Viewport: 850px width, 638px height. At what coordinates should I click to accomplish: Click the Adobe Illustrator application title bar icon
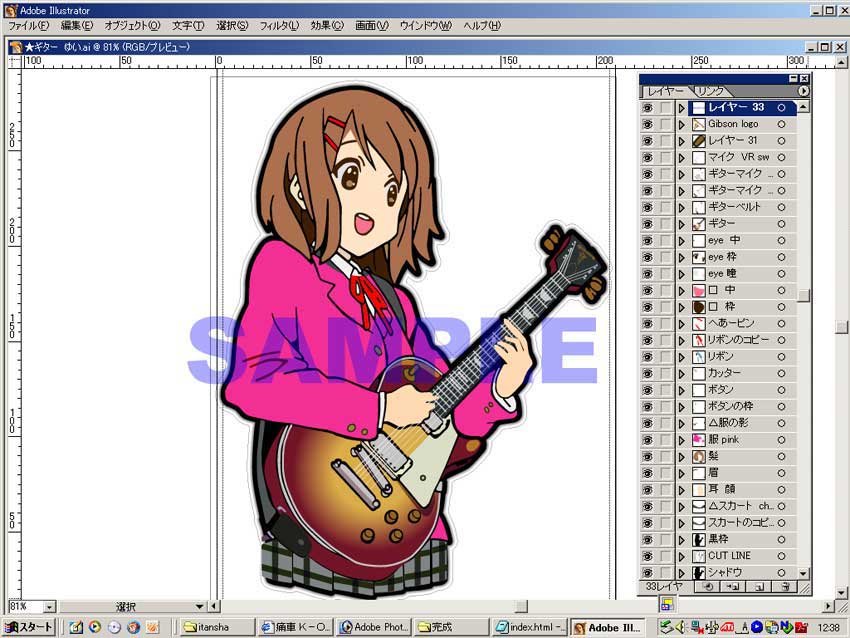[10, 10]
